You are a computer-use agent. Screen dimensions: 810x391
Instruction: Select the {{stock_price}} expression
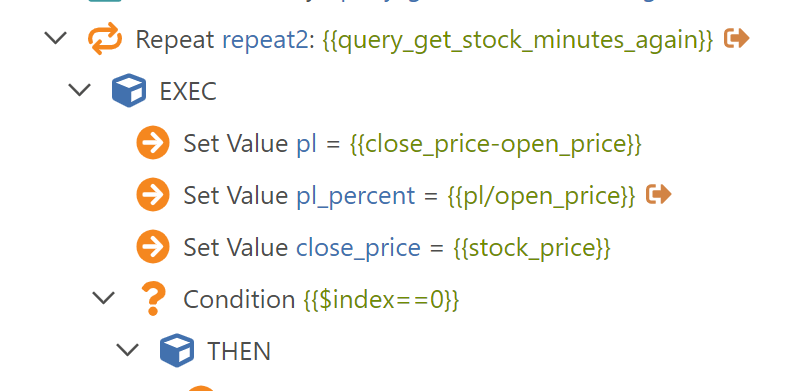[x=532, y=248]
